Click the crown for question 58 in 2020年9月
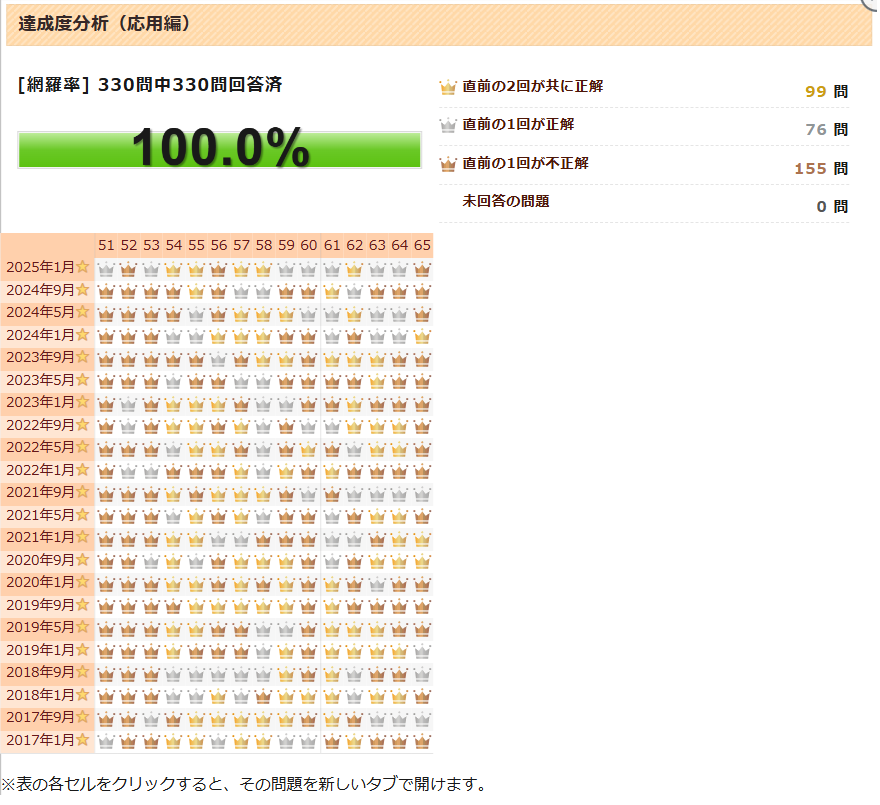880x805 pixels. click(x=263, y=558)
